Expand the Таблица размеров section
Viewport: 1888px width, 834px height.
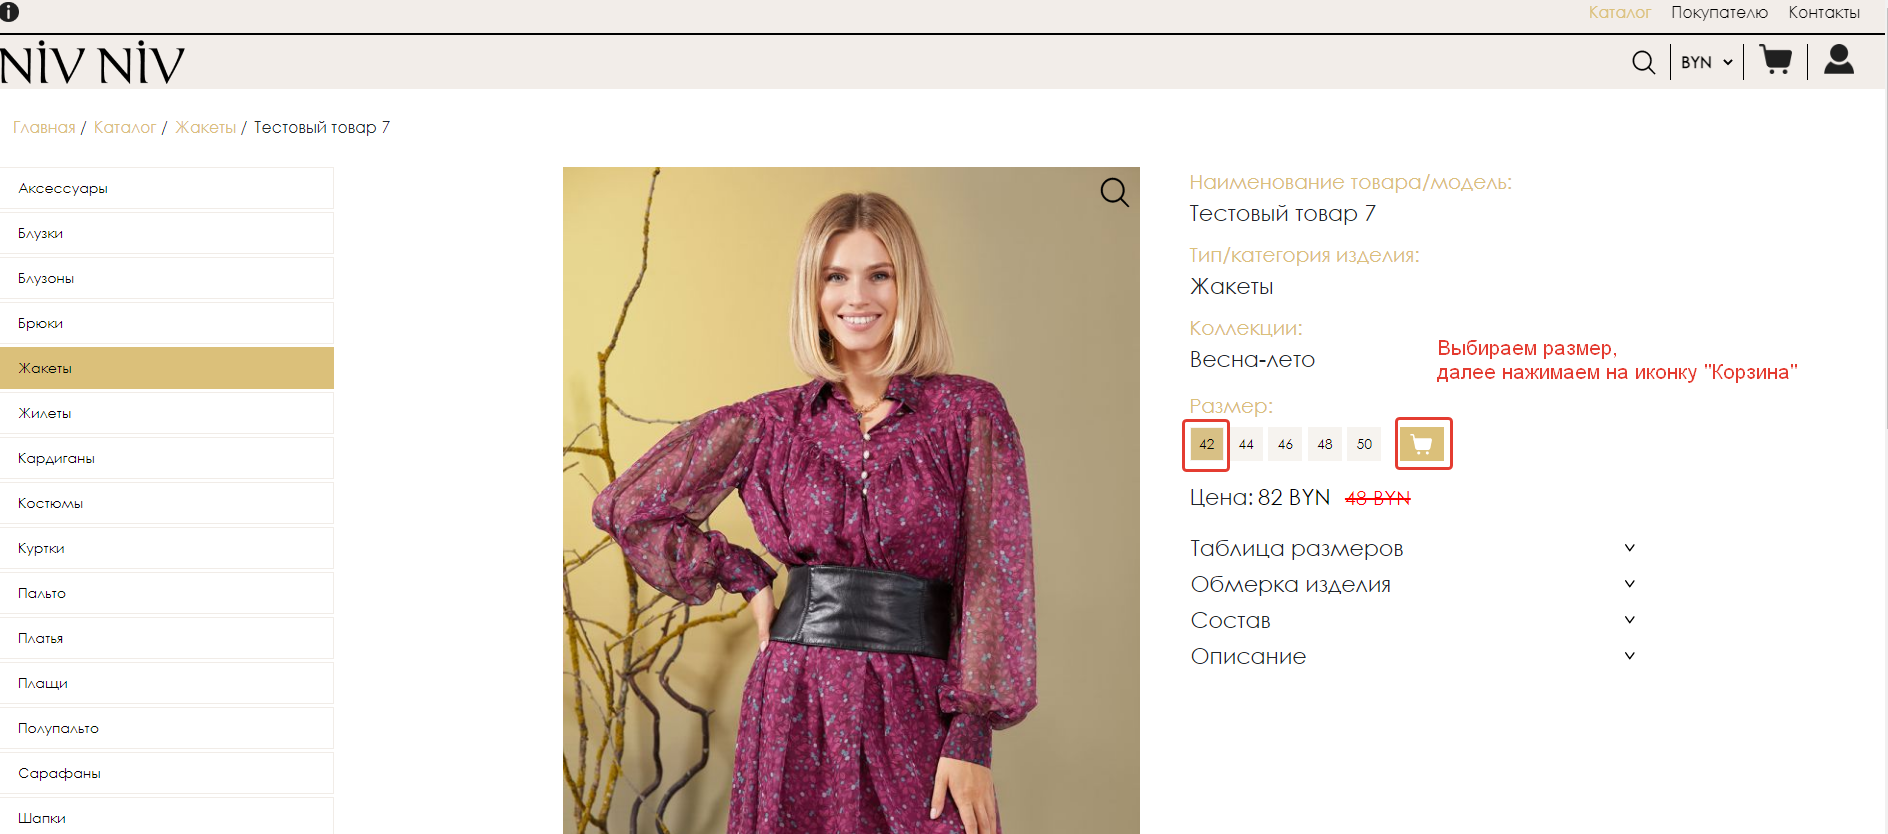[1411, 548]
